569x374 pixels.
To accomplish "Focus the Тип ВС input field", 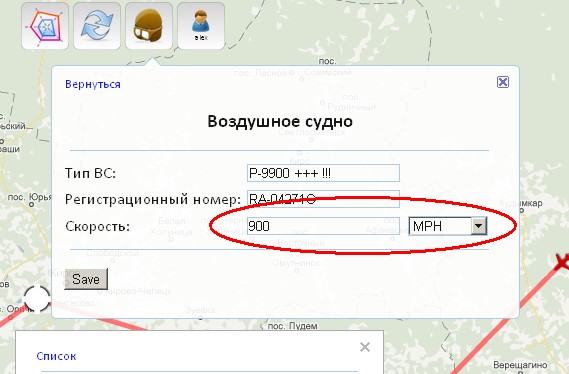I will [323, 173].
